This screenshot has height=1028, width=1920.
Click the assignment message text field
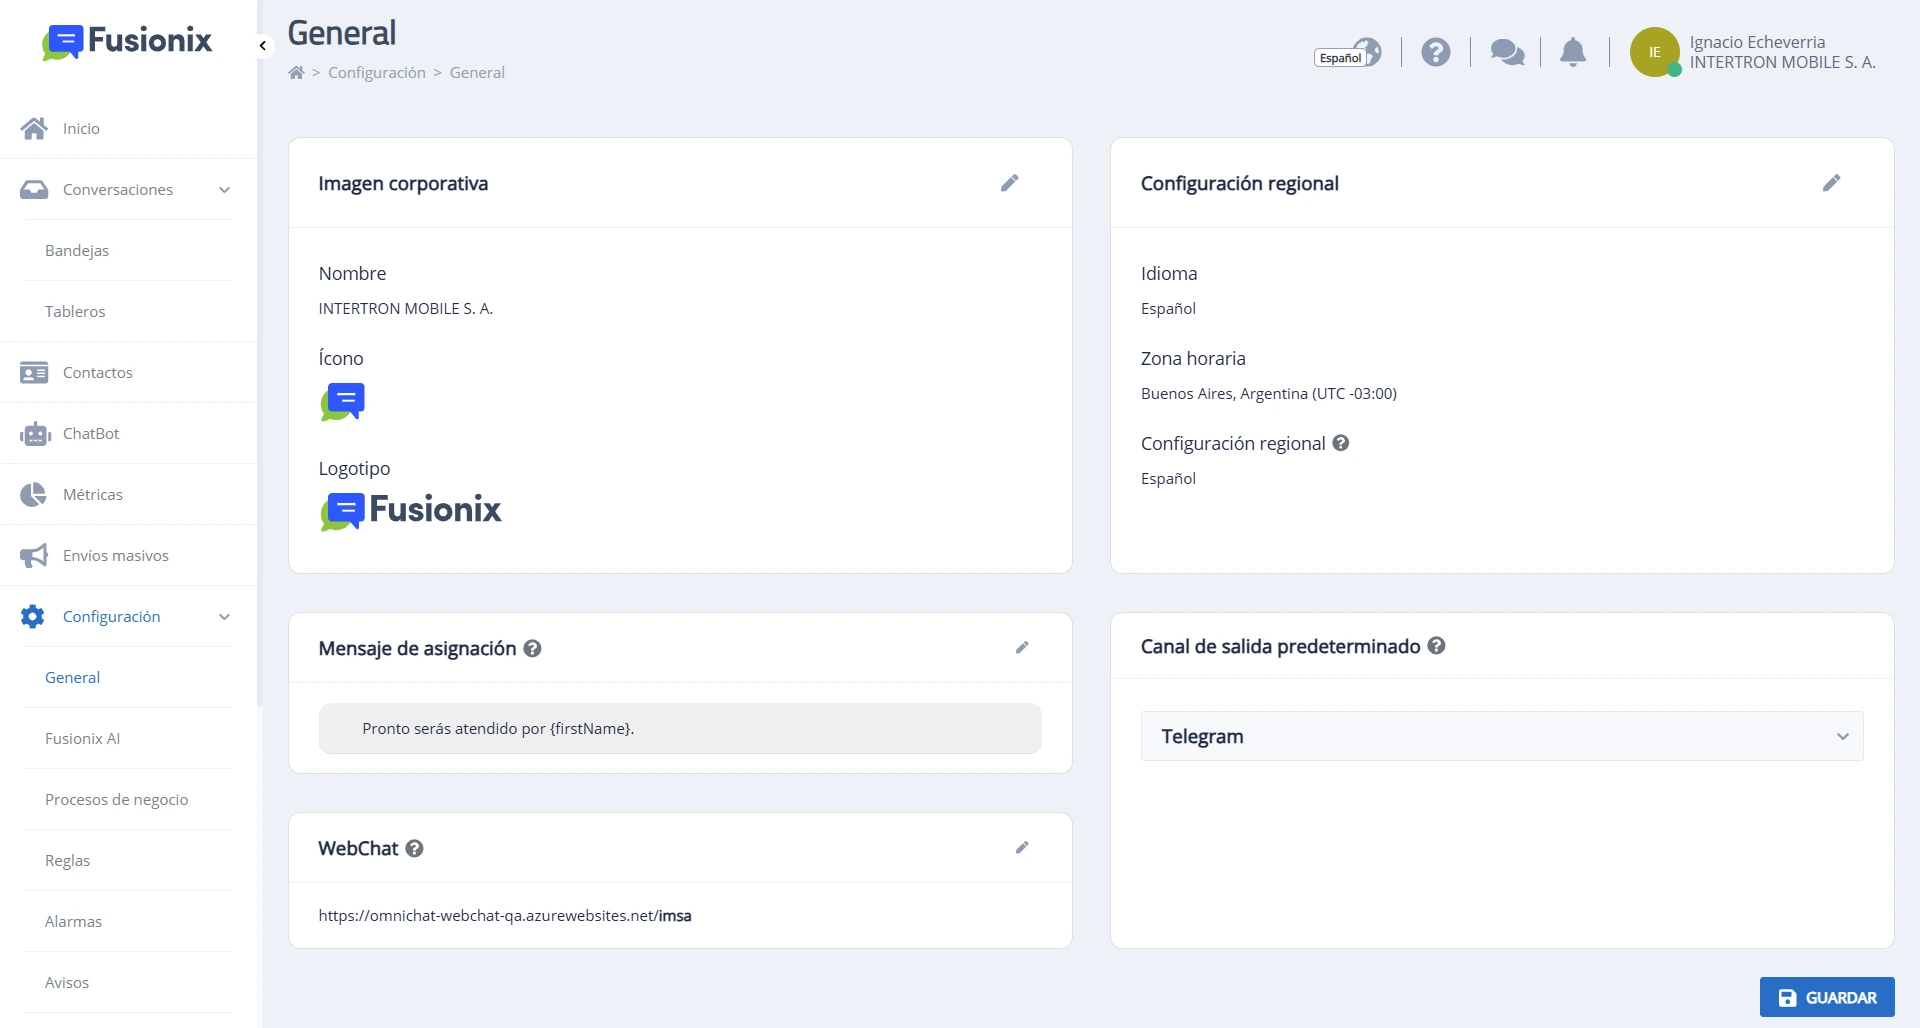(680, 728)
